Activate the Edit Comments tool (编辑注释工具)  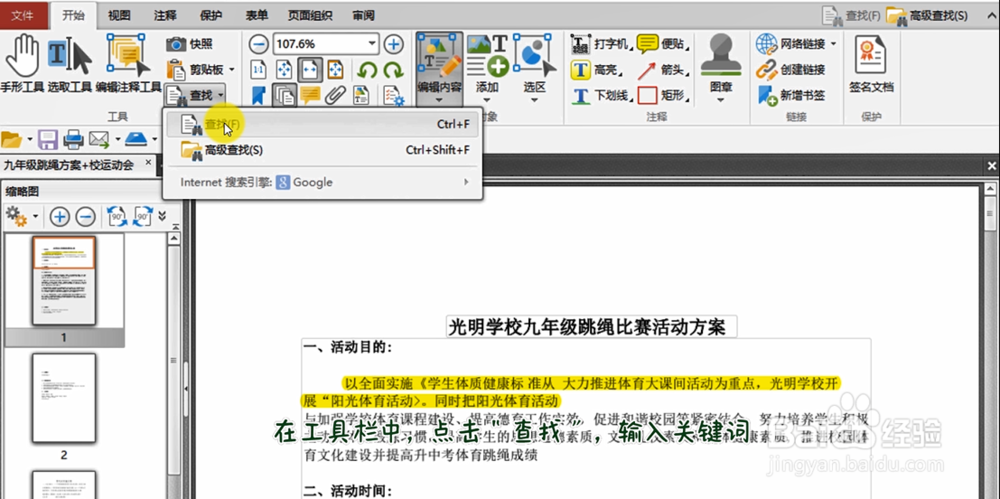click(128, 64)
